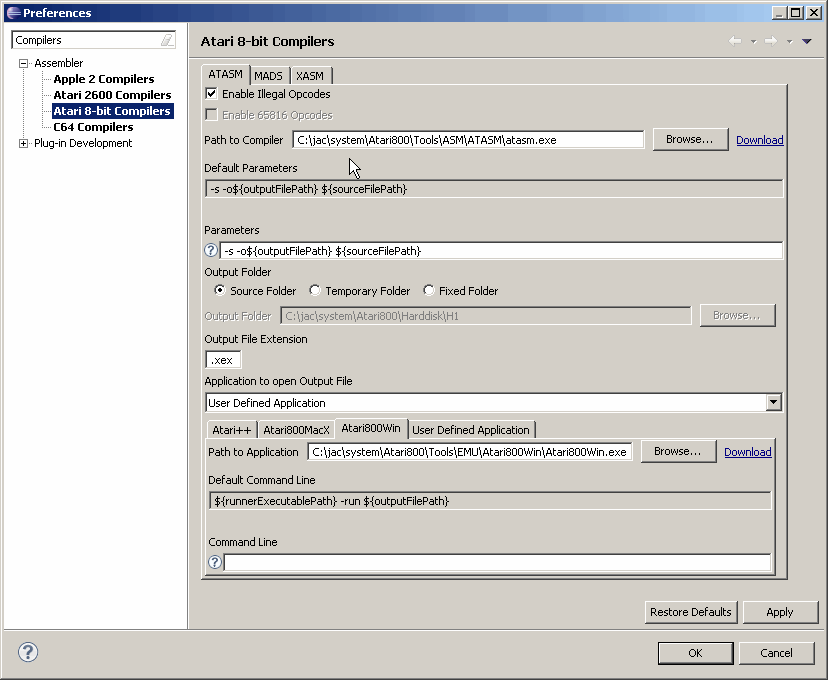The width and height of the screenshot is (828, 680).
Task: Select Atari 2600 Compilers in the tree
Action: point(112,95)
